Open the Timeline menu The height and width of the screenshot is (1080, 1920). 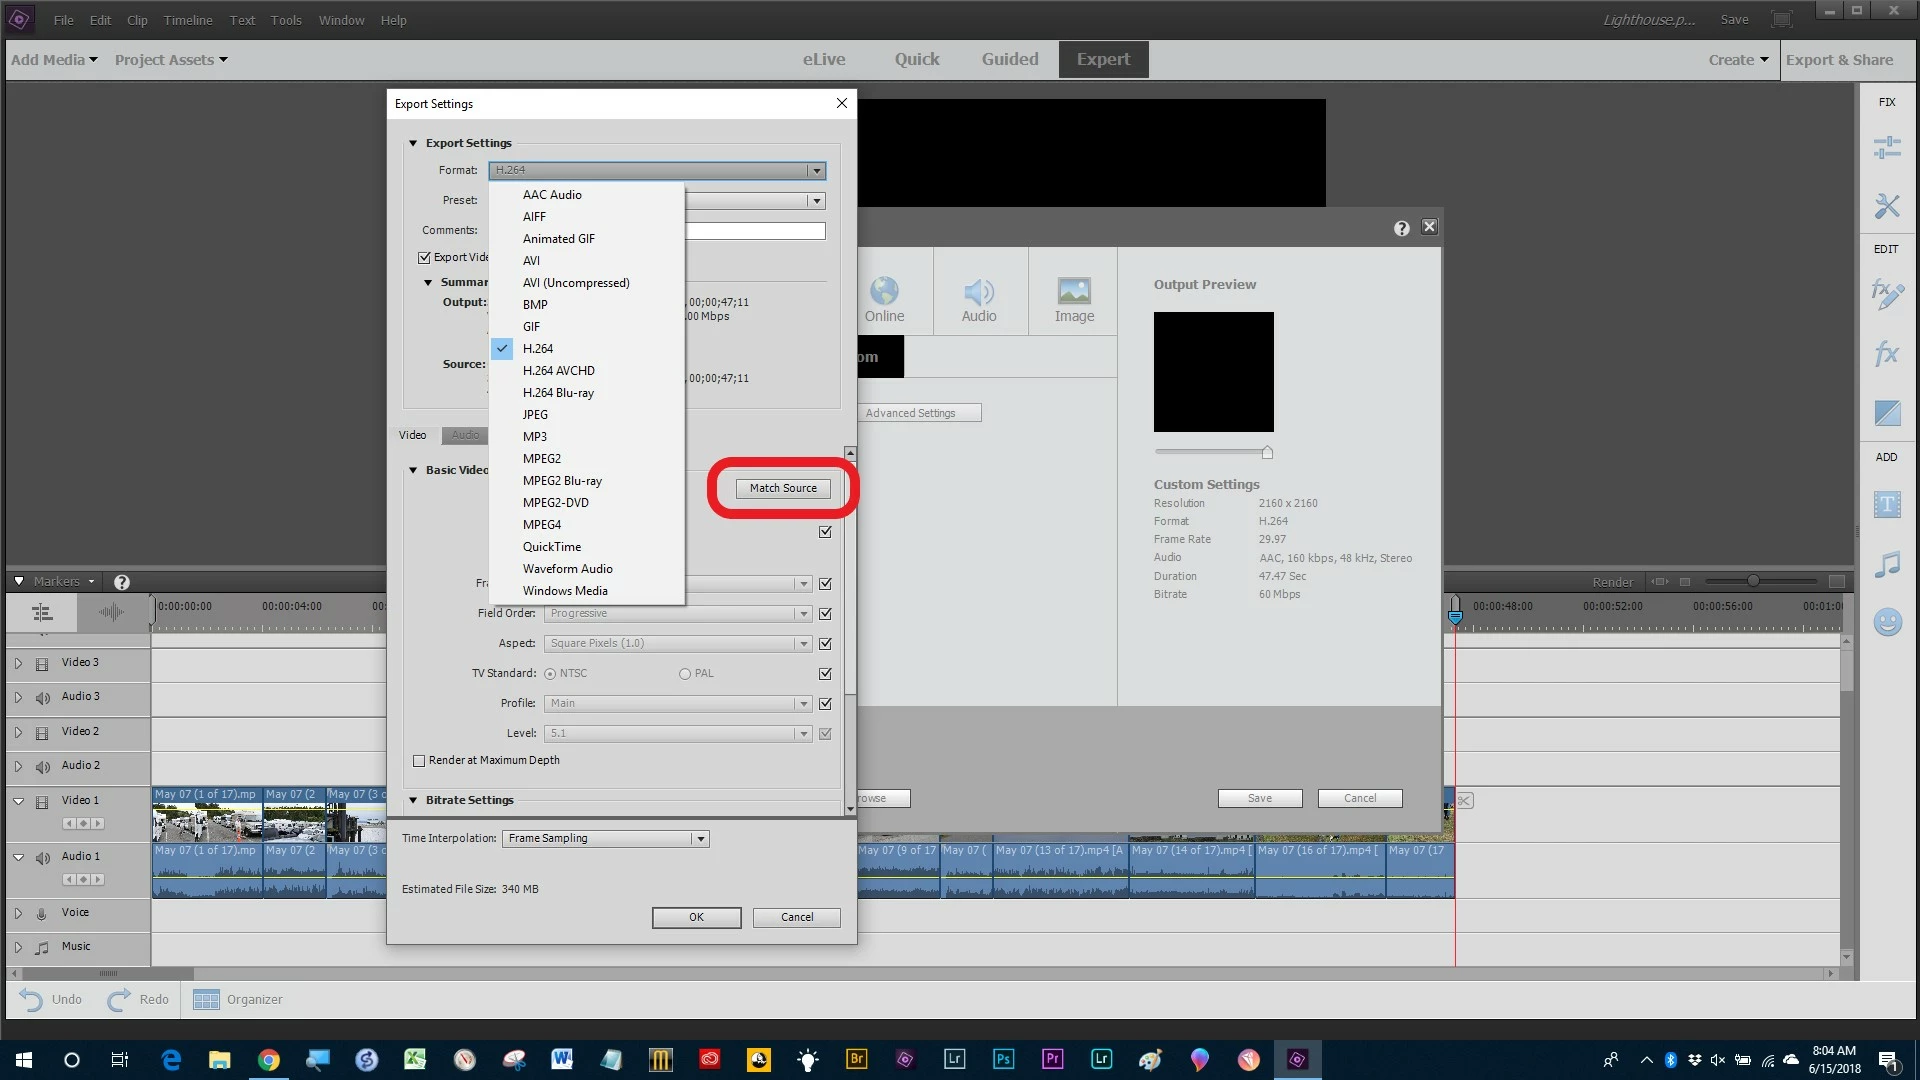[188, 20]
